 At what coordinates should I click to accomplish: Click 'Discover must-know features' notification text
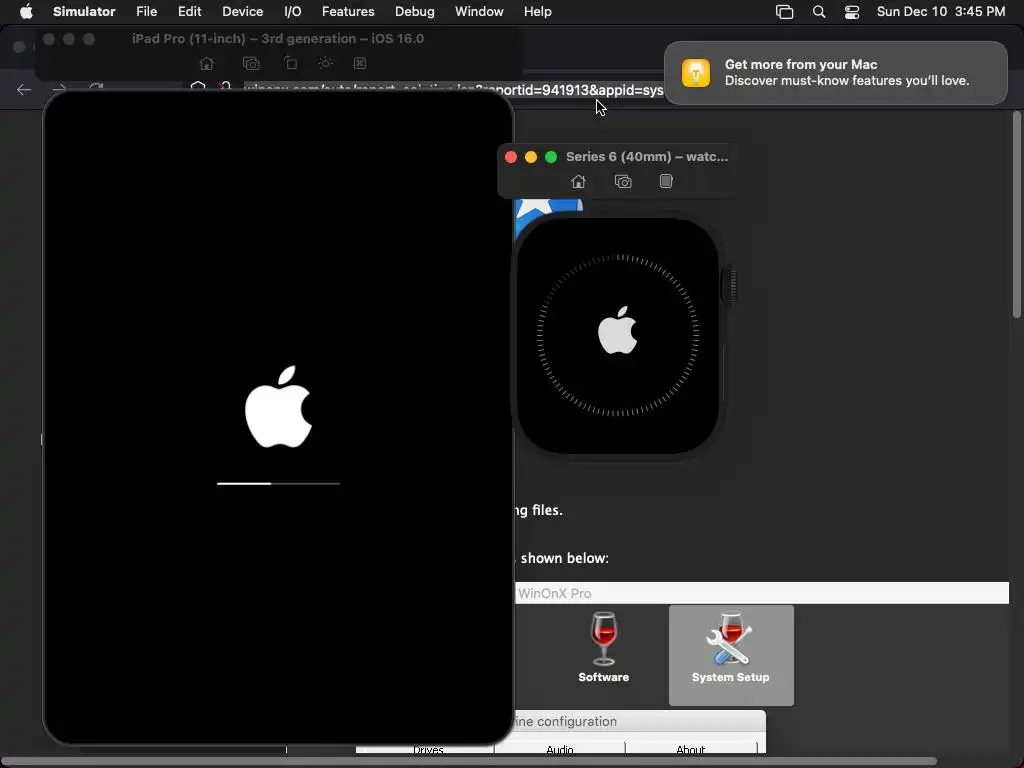(x=846, y=80)
